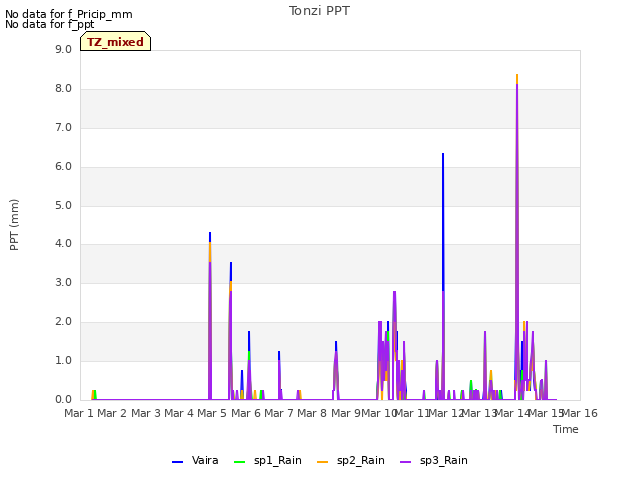
Task: Click the Mar 1 x-axis tick label
Action: click(x=79, y=413)
